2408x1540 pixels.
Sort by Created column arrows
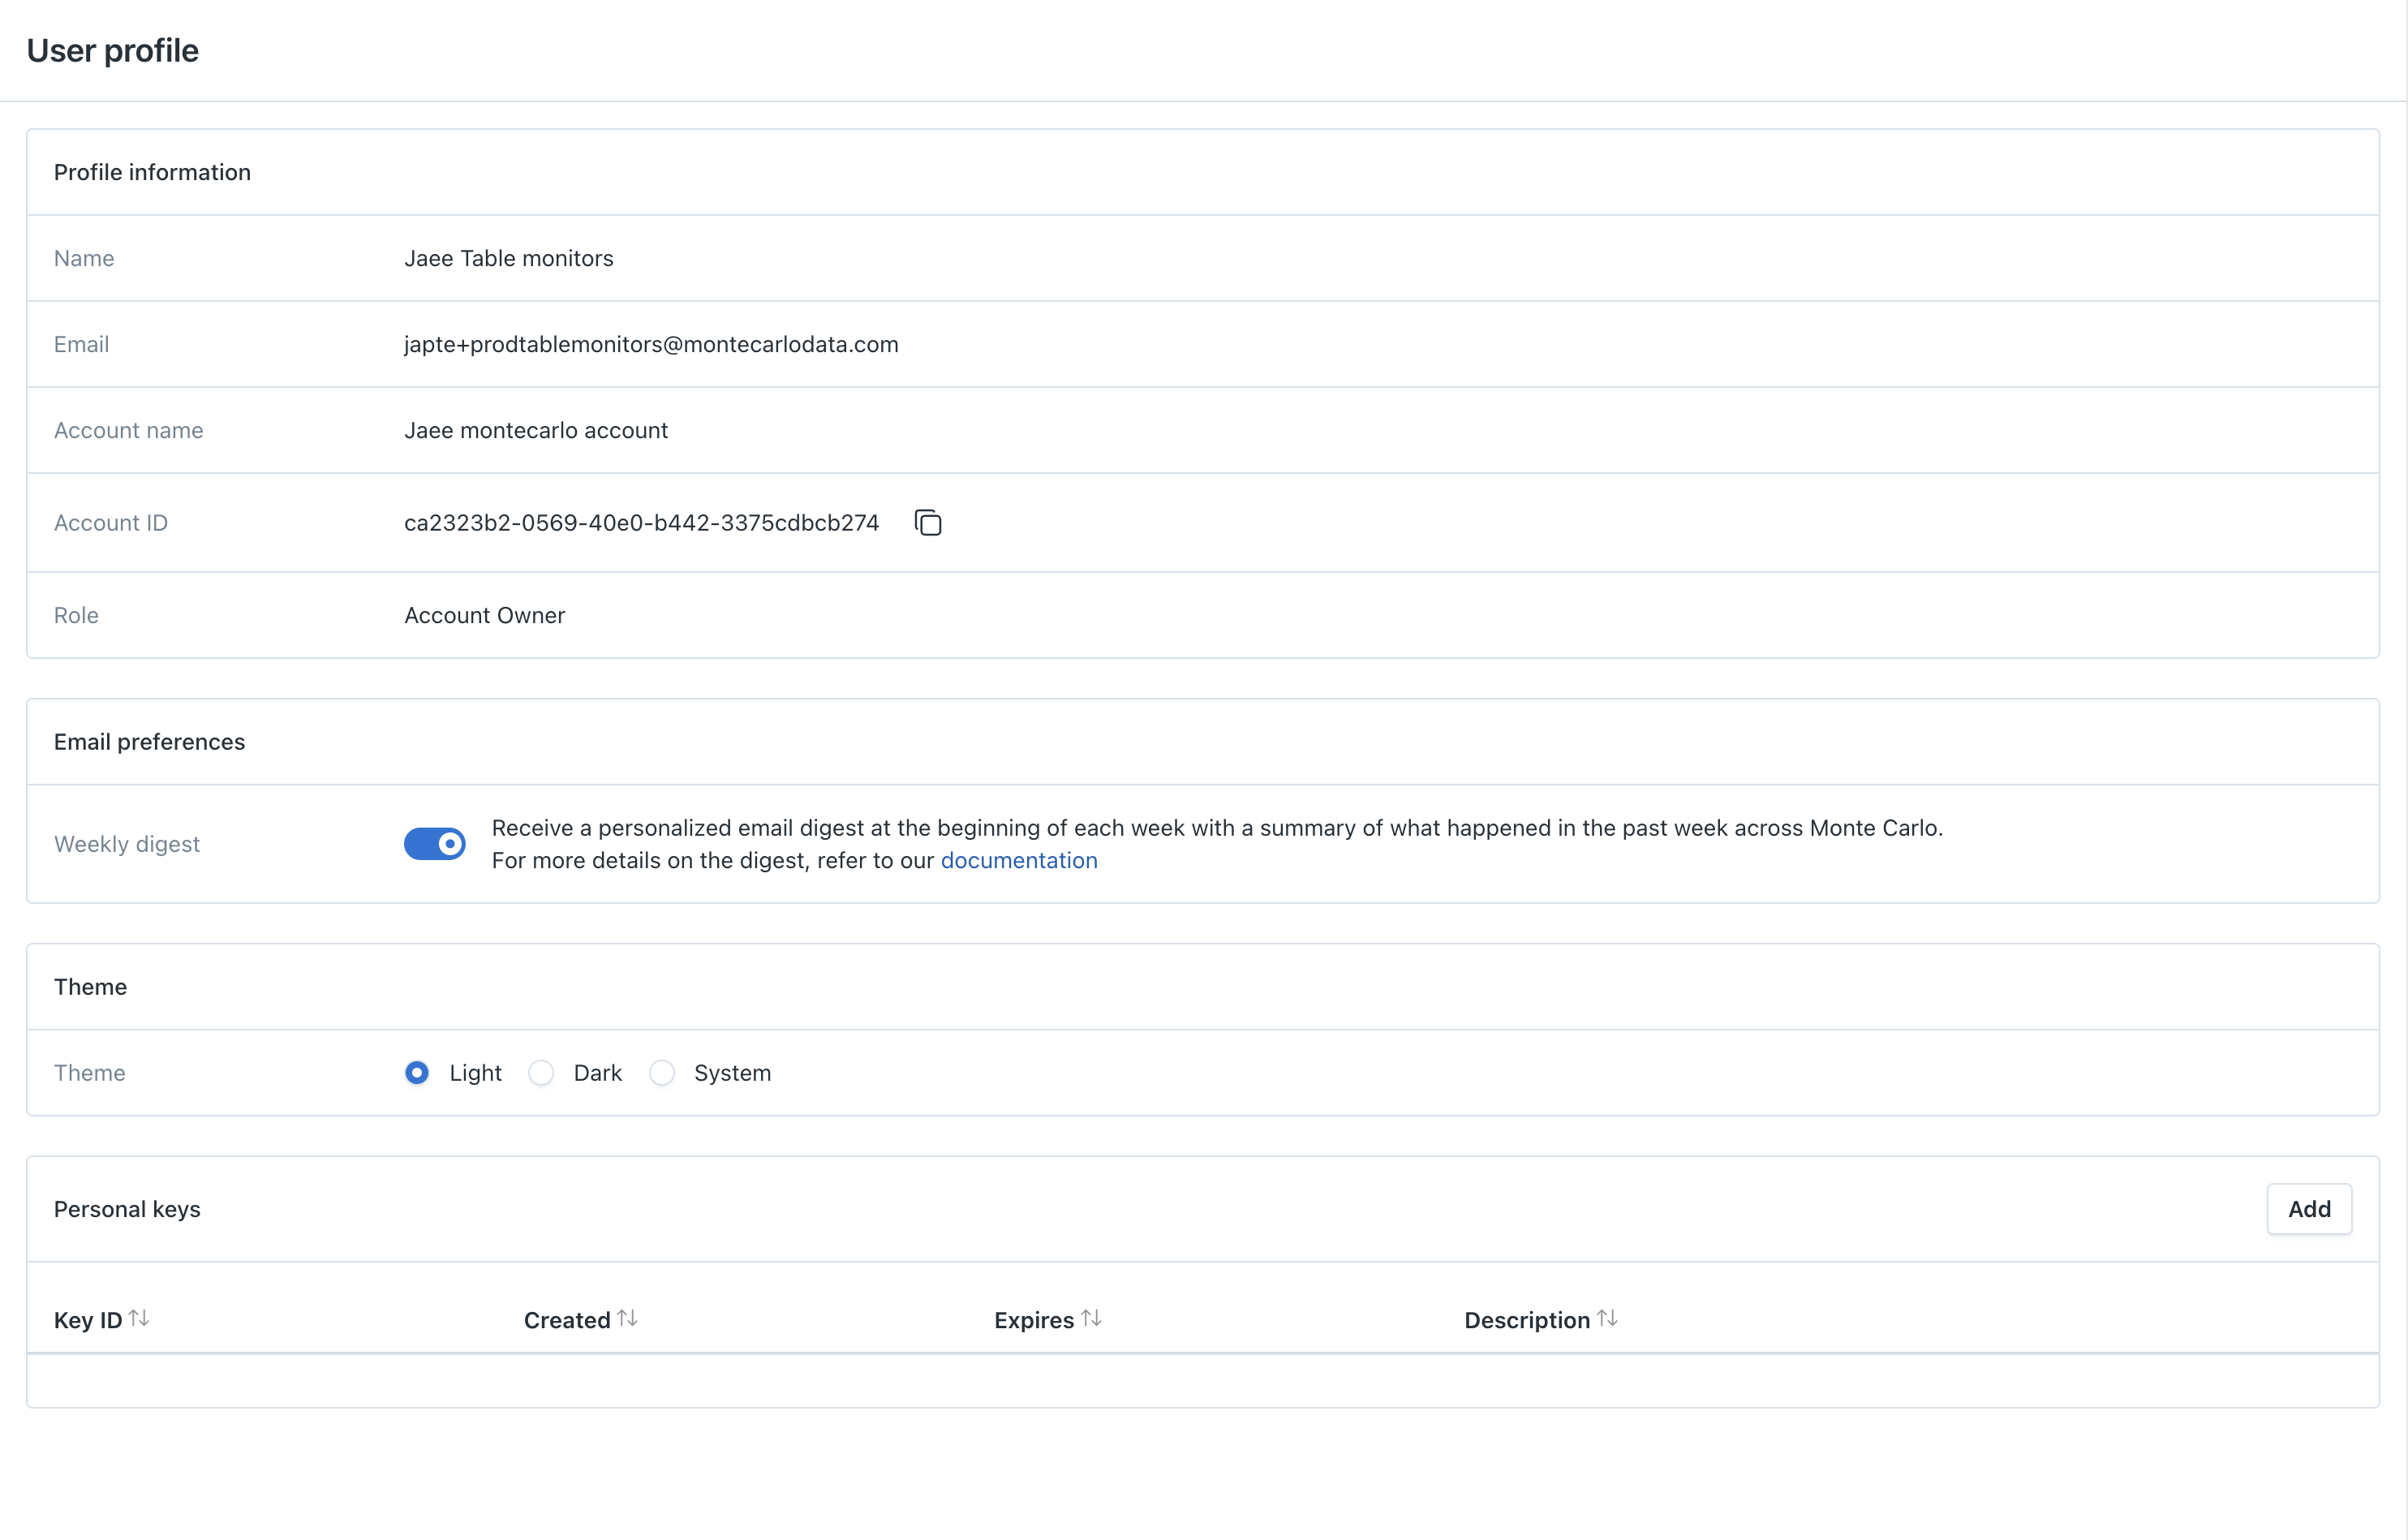[627, 1319]
